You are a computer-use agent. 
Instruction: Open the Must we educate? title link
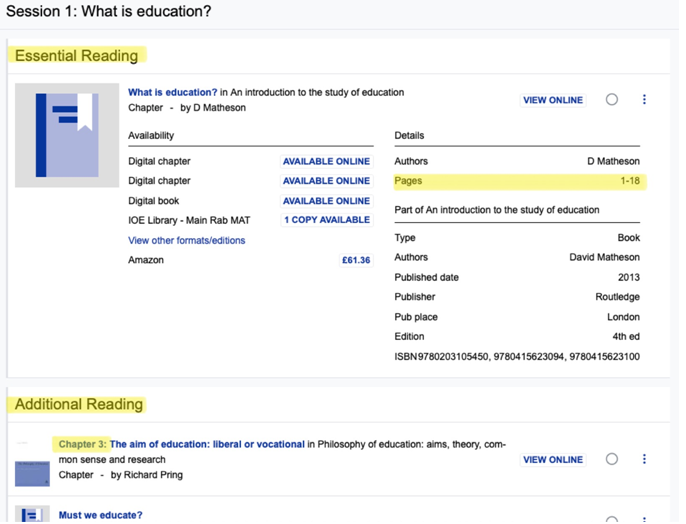100,515
